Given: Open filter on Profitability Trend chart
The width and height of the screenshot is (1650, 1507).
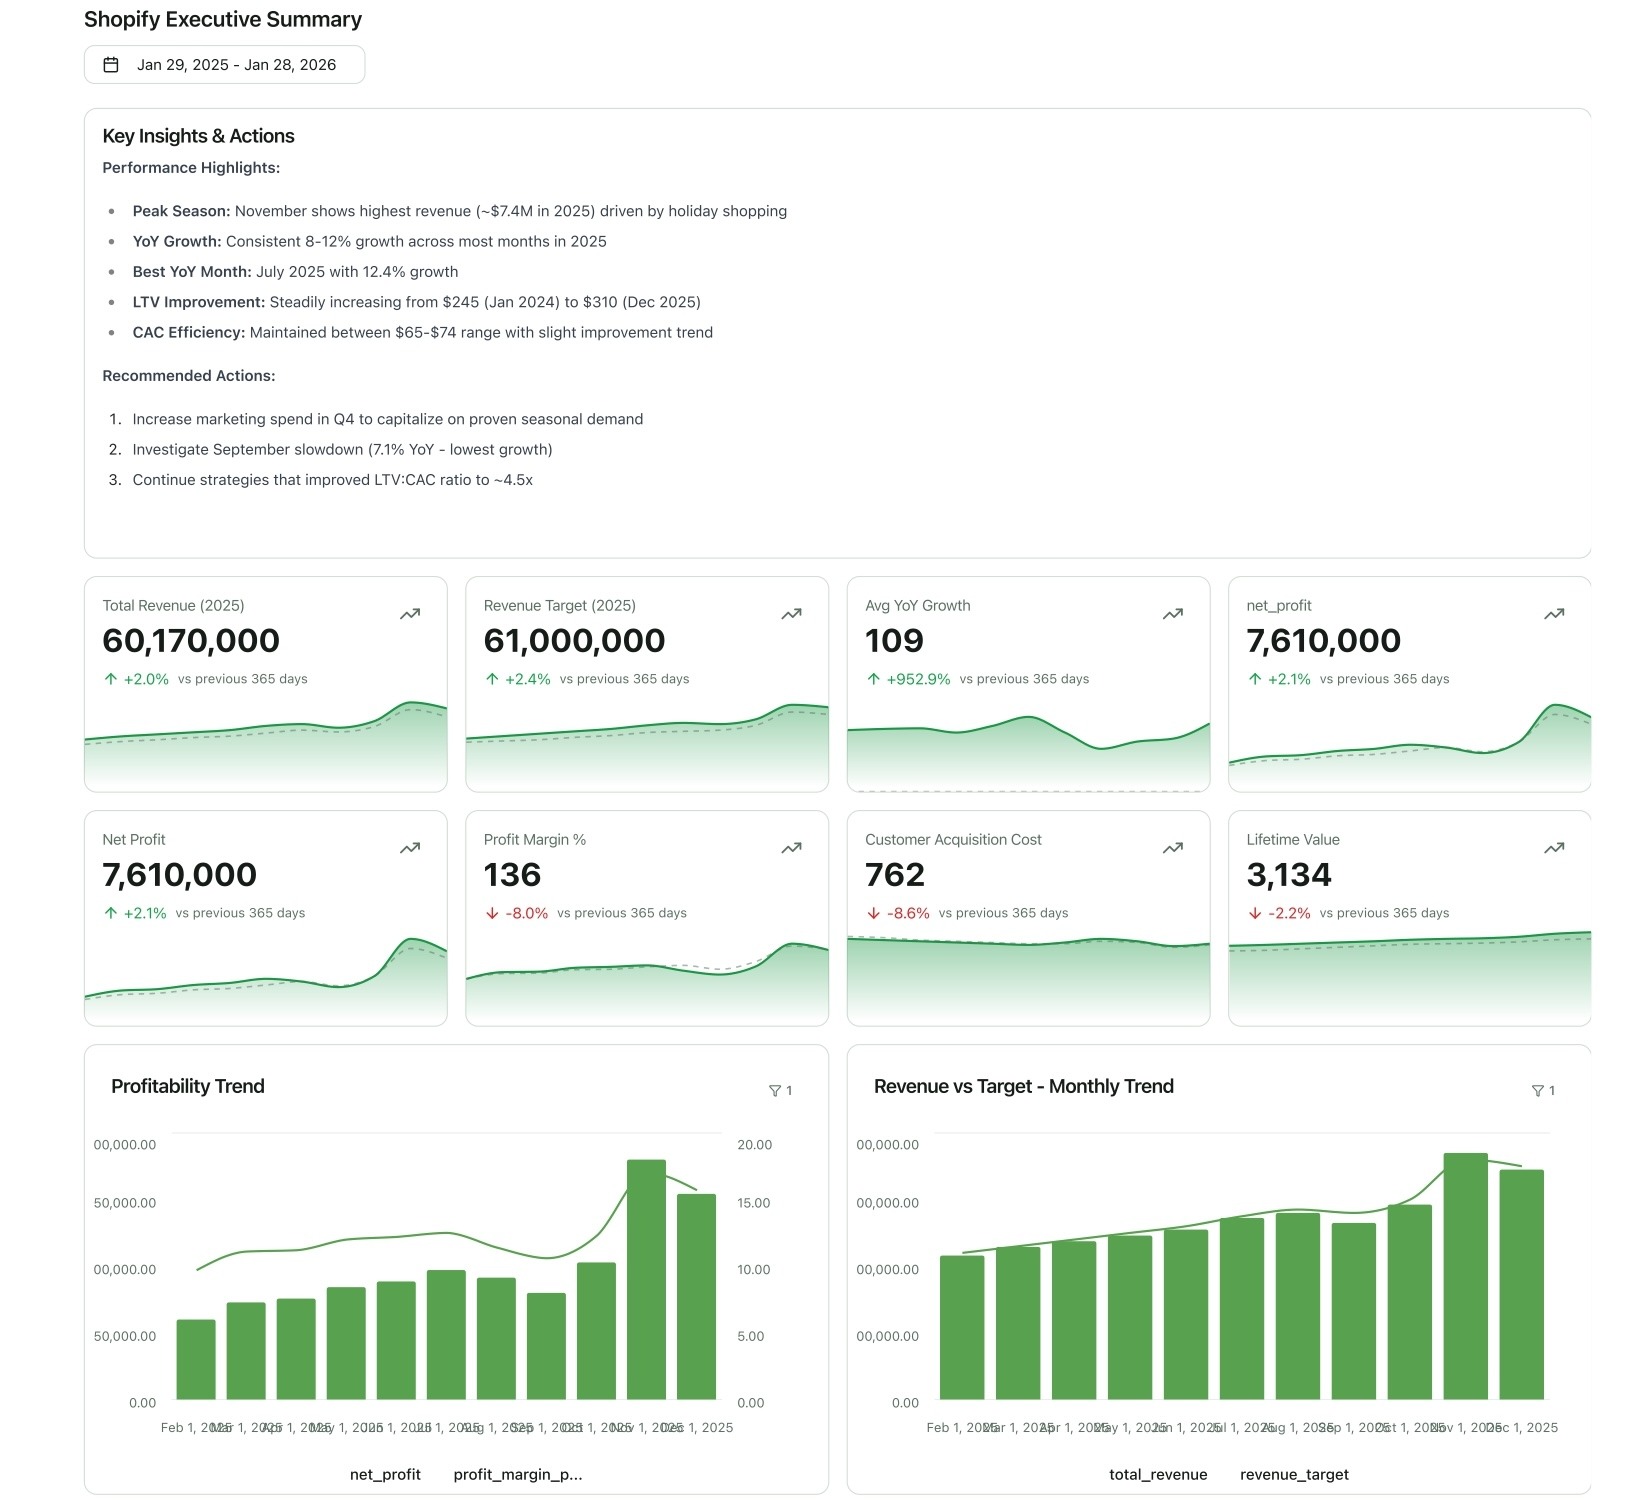Looking at the screenshot, I should coord(780,1090).
